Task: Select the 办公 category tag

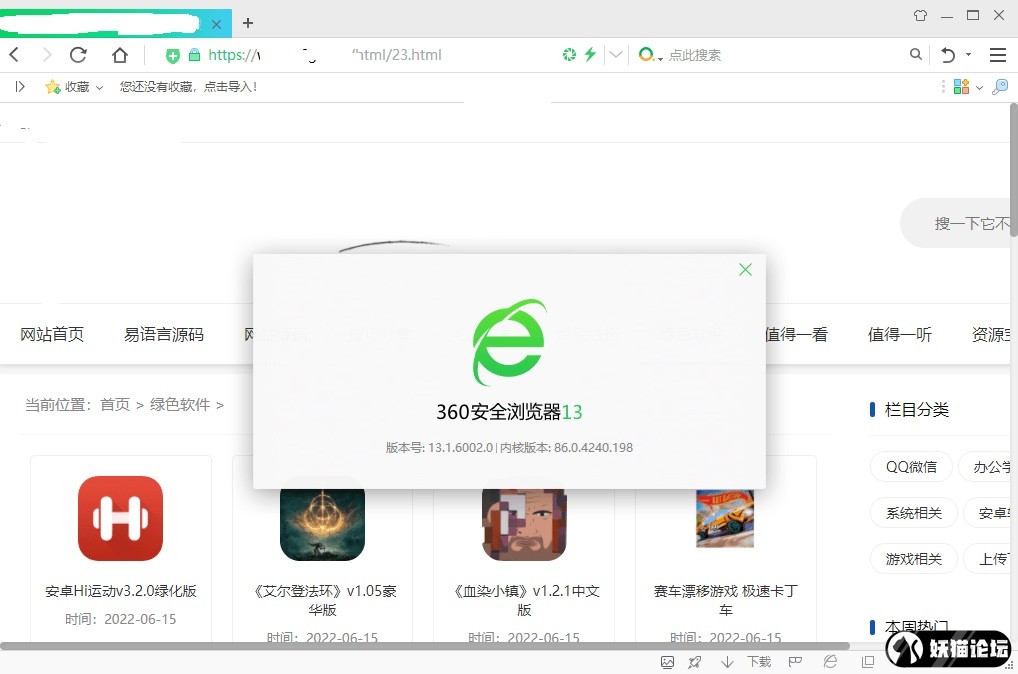Action: [x=986, y=467]
